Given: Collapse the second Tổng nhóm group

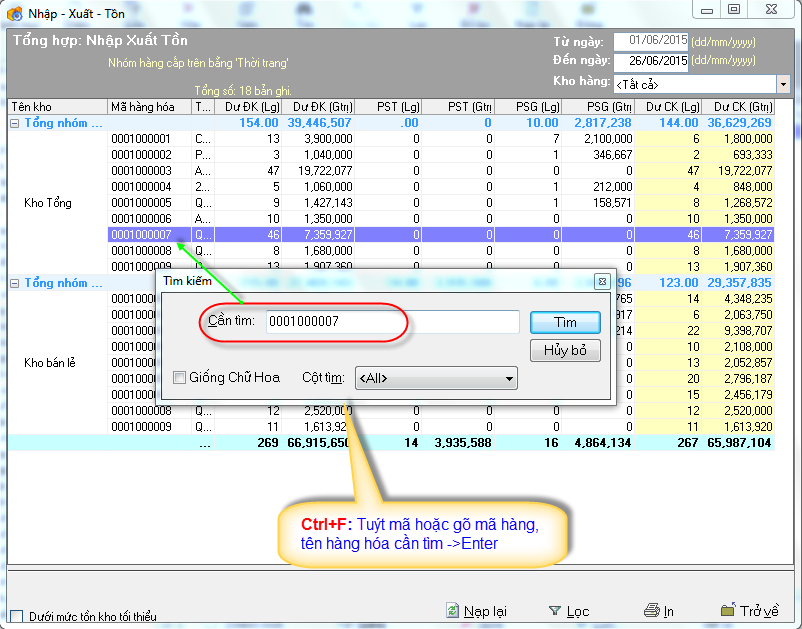Looking at the screenshot, I should point(15,283).
